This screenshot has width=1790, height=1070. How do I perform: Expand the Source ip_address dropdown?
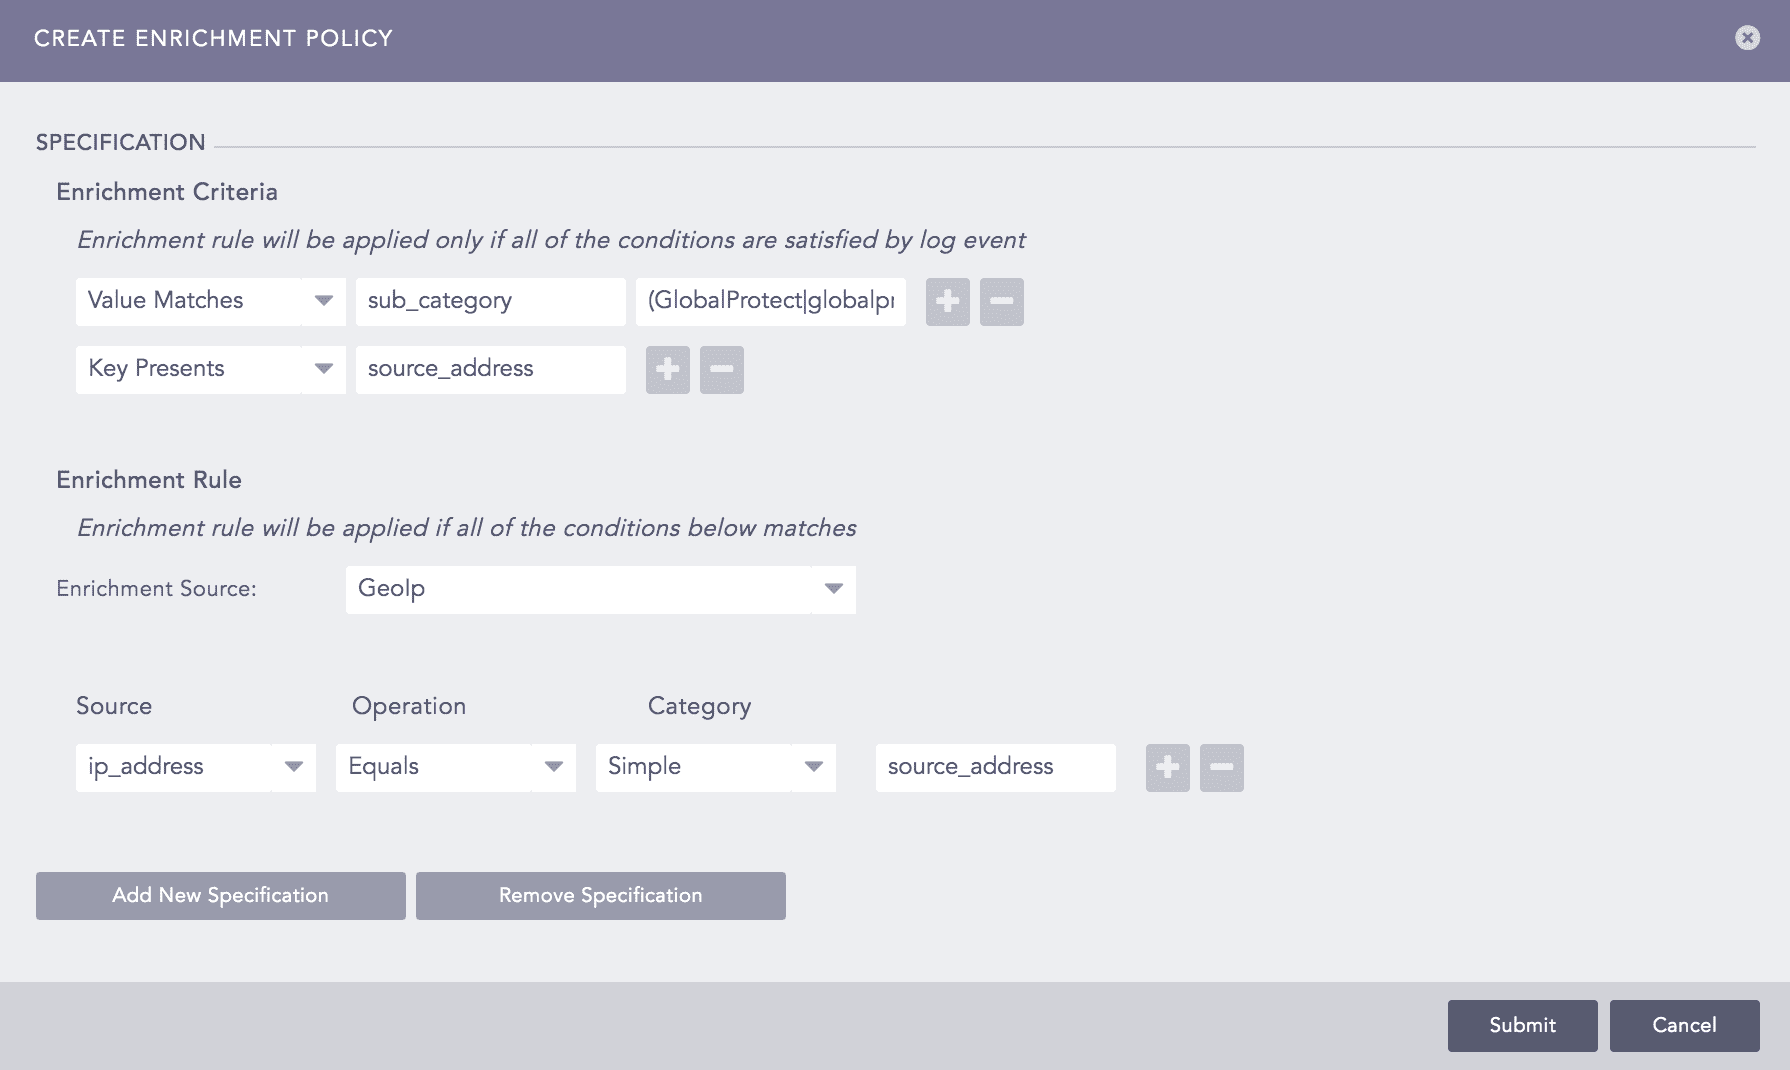pyautogui.click(x=295, y=767)
